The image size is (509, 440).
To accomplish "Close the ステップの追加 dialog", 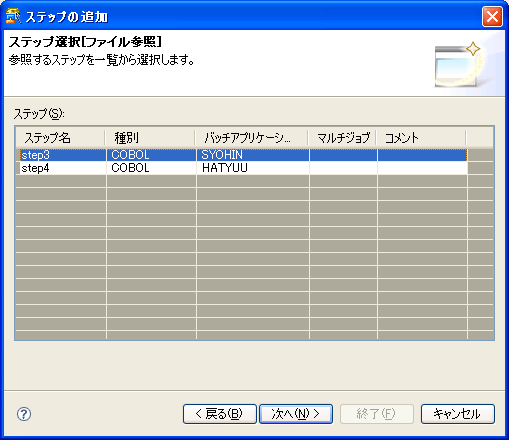I will [492, 16].
